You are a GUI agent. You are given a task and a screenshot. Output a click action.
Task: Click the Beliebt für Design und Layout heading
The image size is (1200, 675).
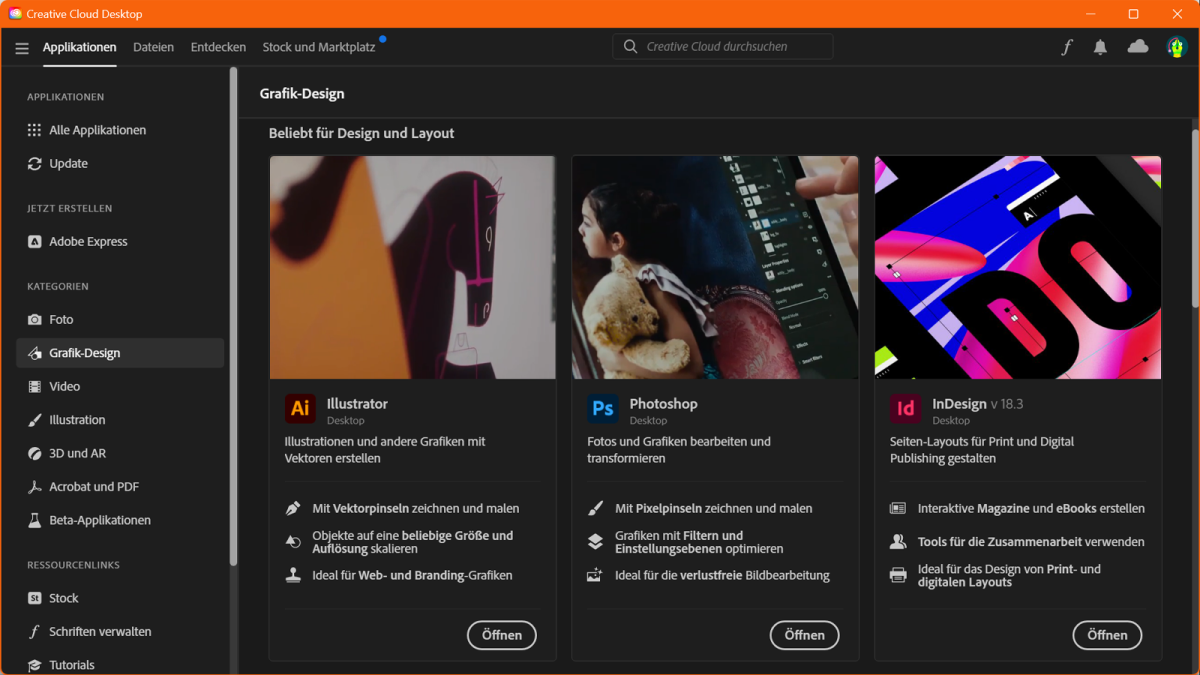coord(362,133)
